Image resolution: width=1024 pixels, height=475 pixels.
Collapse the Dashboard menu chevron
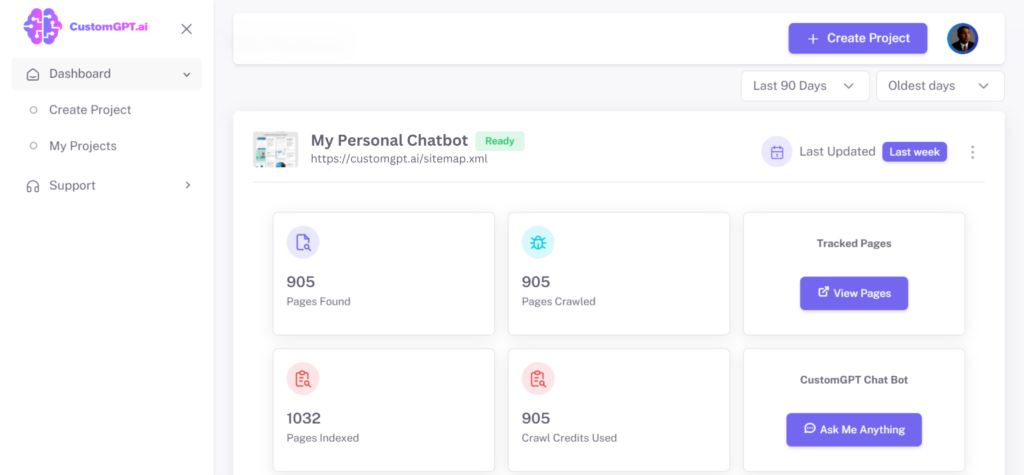tap(187, 74)
